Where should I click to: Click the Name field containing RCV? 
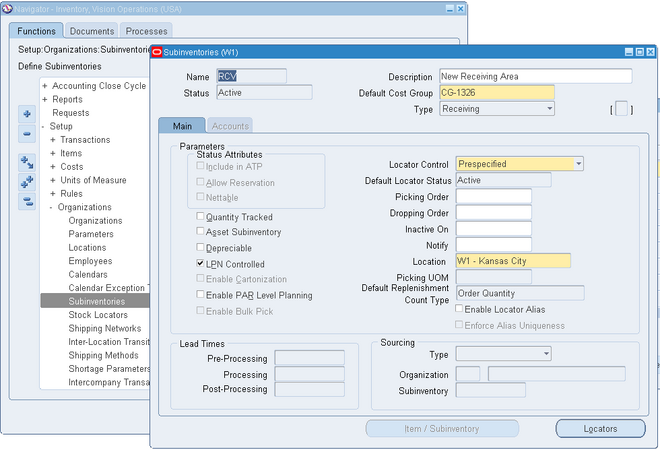[x=252, y=76]
